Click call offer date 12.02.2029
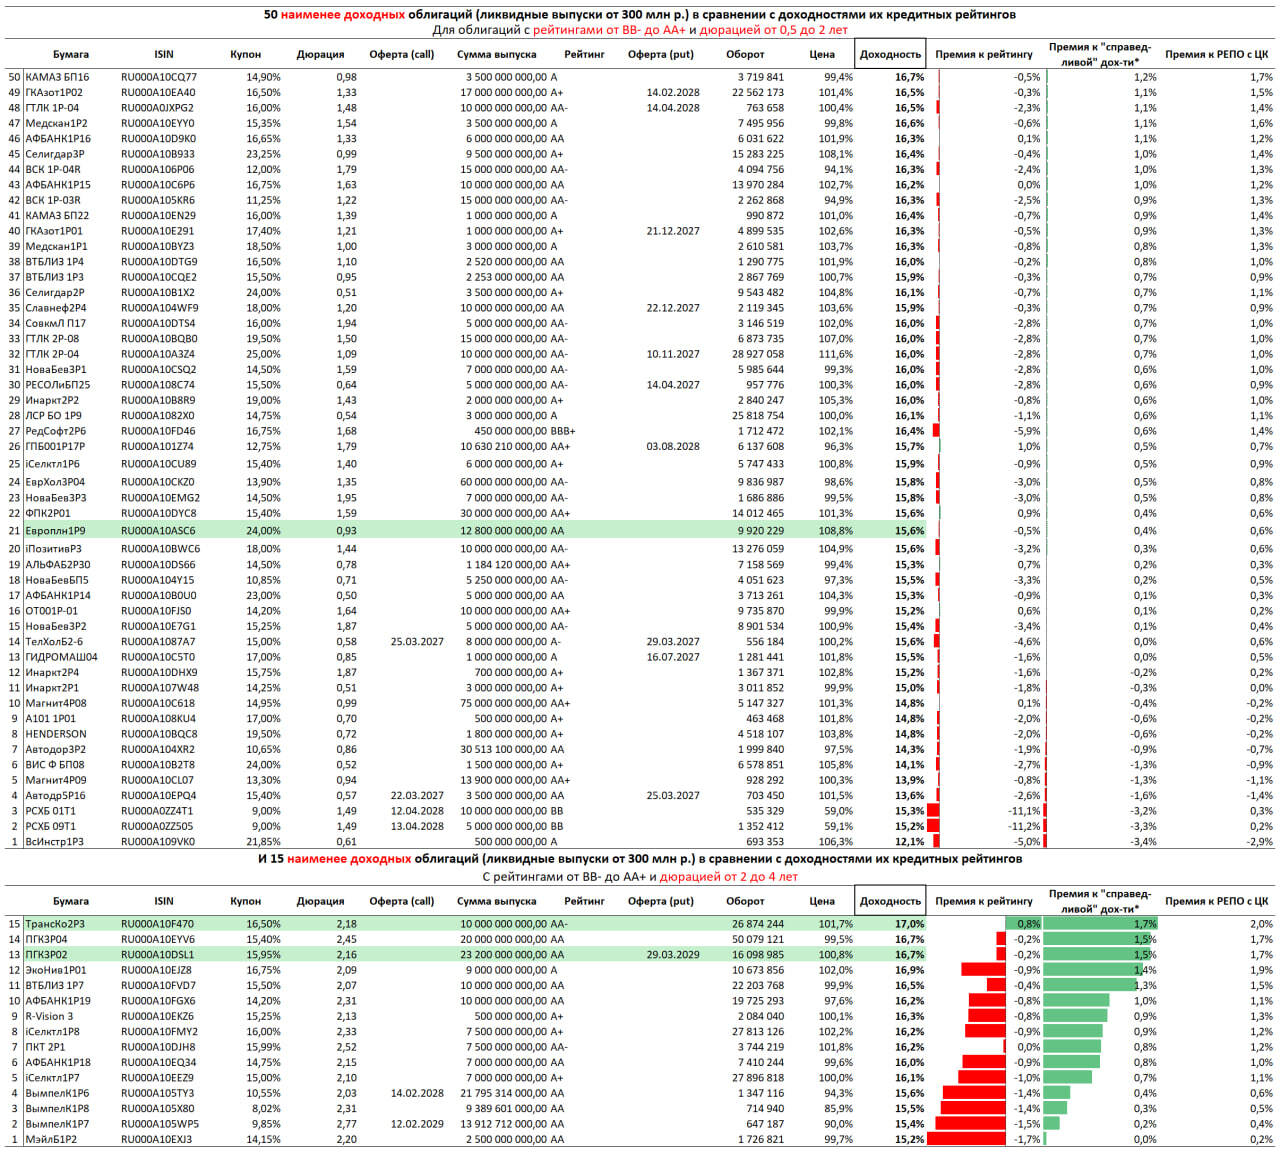Screen dimensions: 1280x1153 click(417, 1124)
